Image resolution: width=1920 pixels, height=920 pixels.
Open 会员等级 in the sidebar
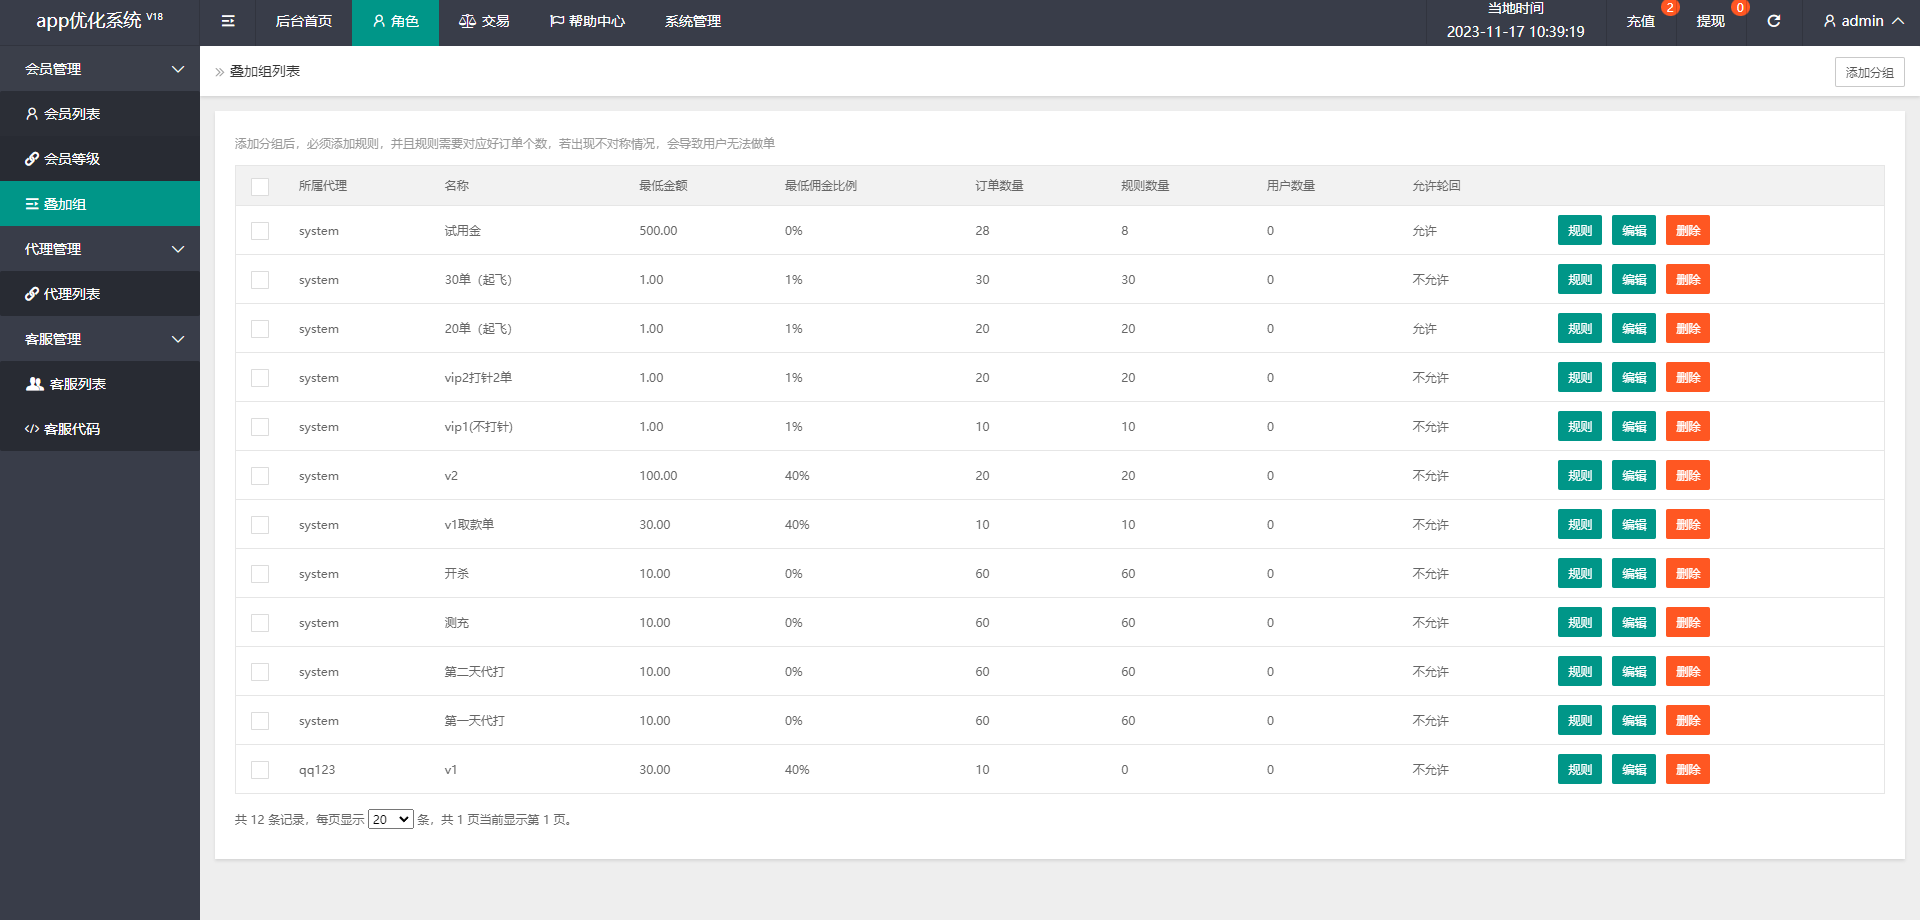coord(72,159)
